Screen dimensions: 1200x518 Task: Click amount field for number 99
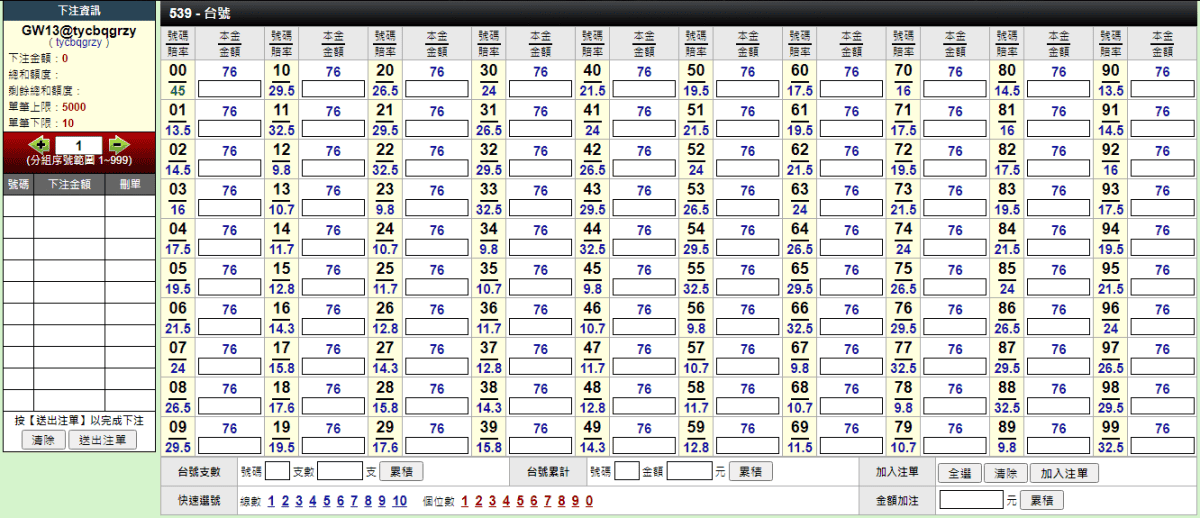(1162, 446)
